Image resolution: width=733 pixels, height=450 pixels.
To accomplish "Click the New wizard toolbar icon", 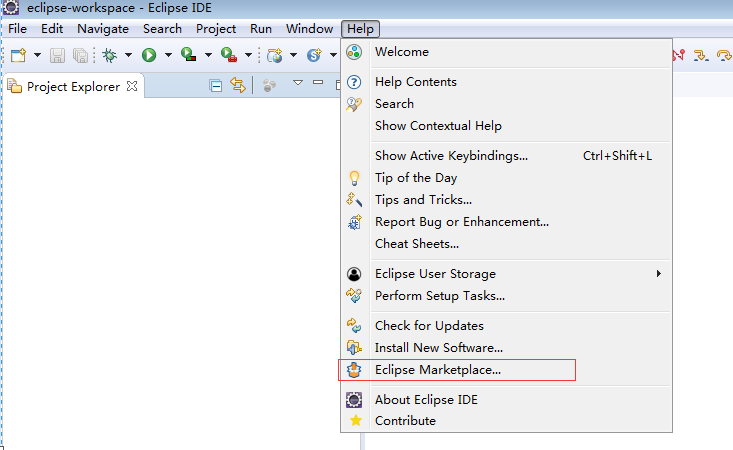I will 19,56.
